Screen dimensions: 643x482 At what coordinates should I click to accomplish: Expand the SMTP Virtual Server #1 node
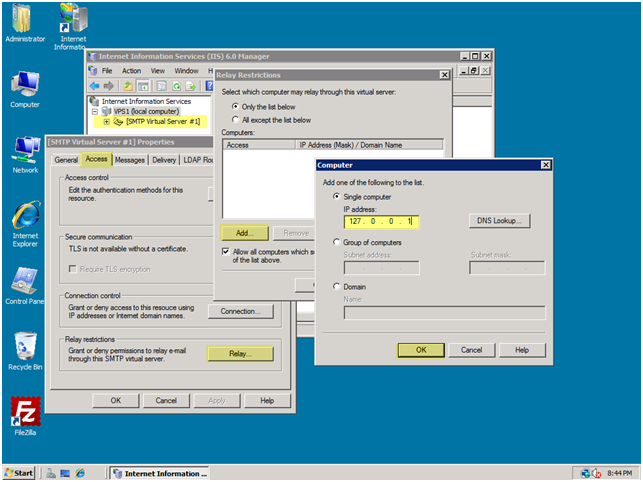point(106,121)
